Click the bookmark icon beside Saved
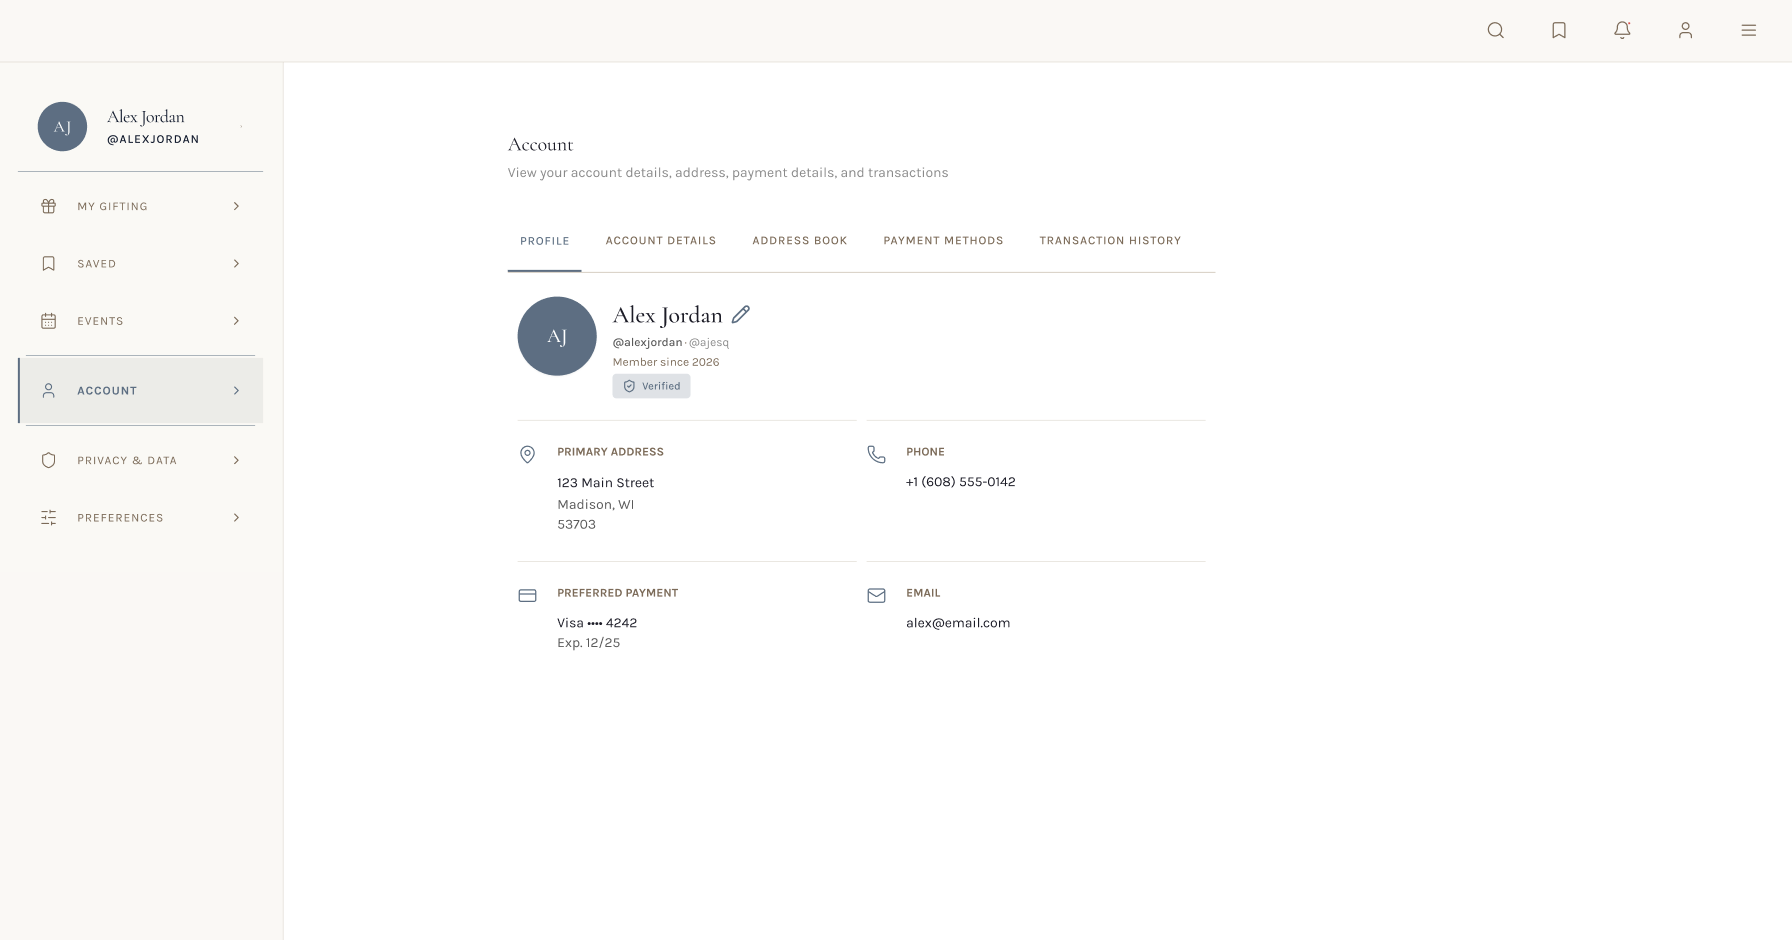 coord(48,263)
